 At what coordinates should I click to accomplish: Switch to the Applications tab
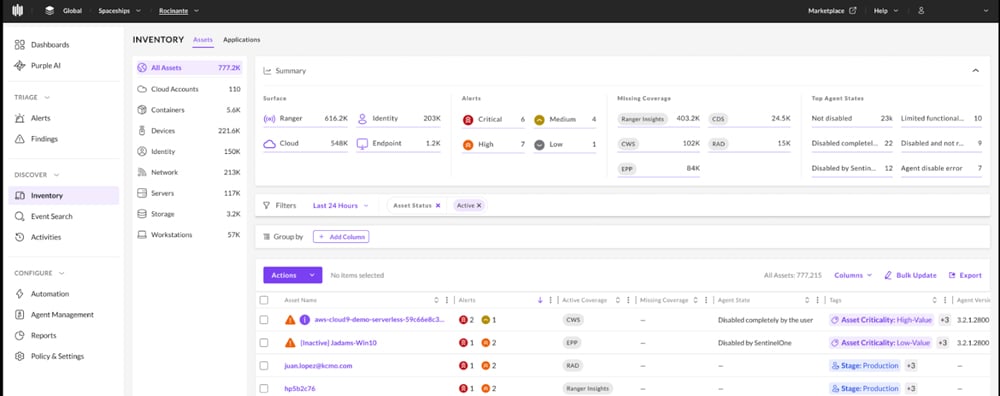click(242, 40)
